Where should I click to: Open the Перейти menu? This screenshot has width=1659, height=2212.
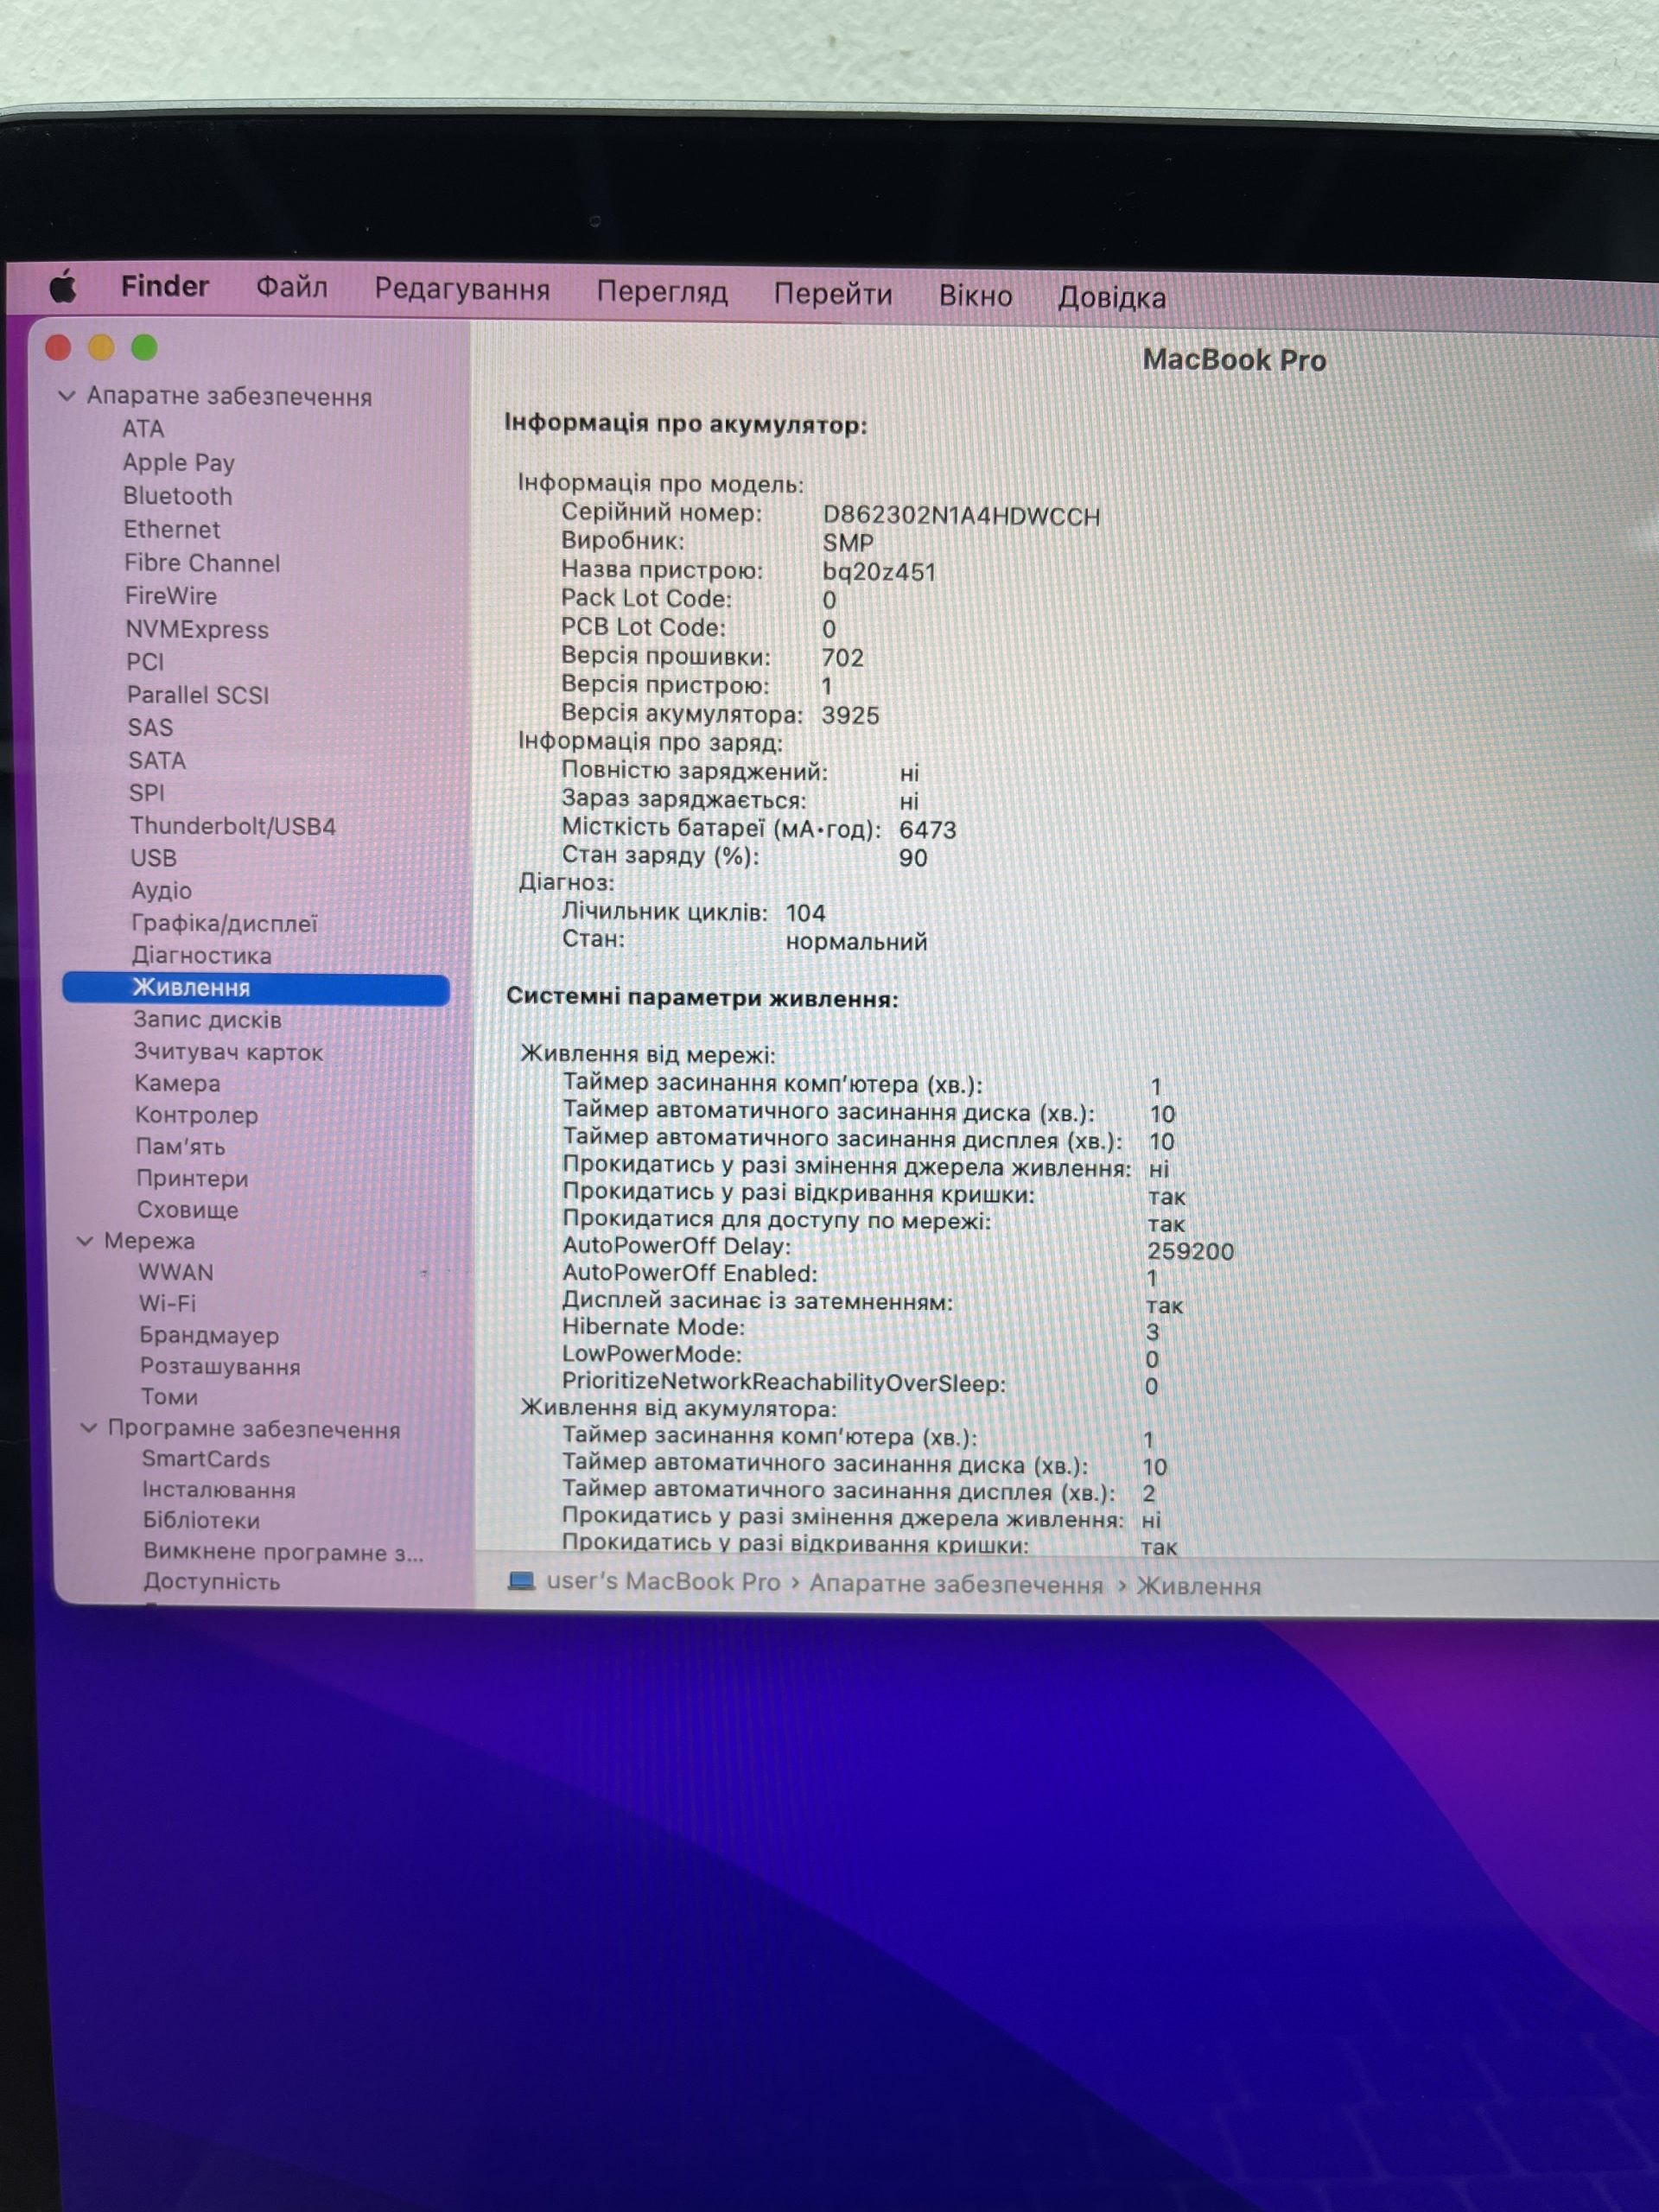(833, 295)
